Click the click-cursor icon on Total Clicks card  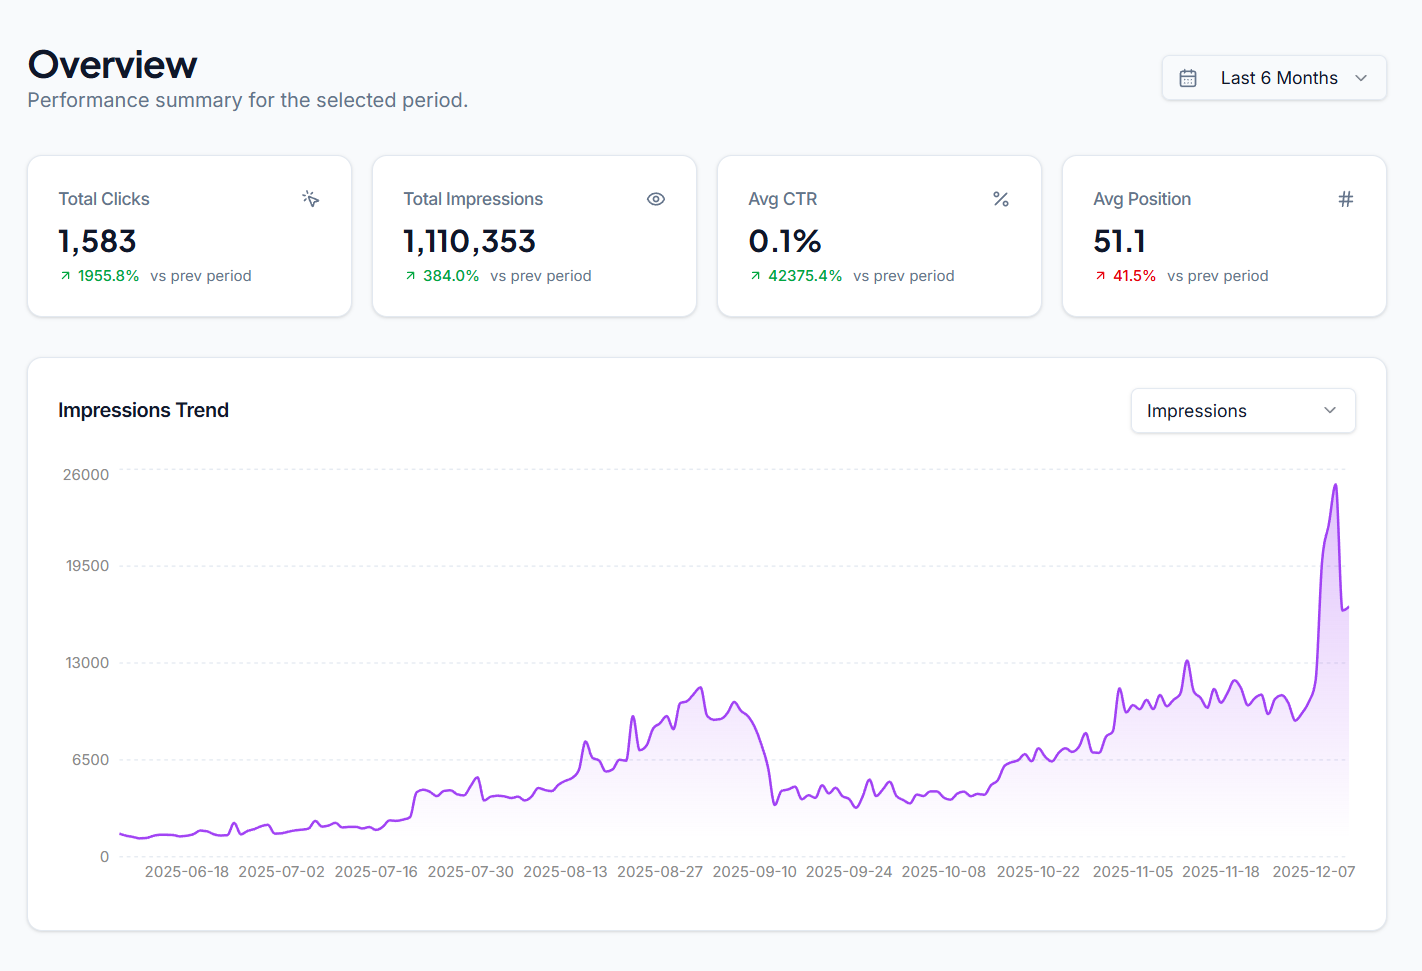311,199
